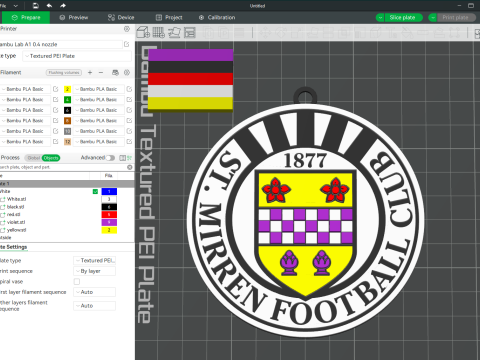Select the Plate Settings tab
Screen dimensions: 480x360
click(x=13, y=247)
